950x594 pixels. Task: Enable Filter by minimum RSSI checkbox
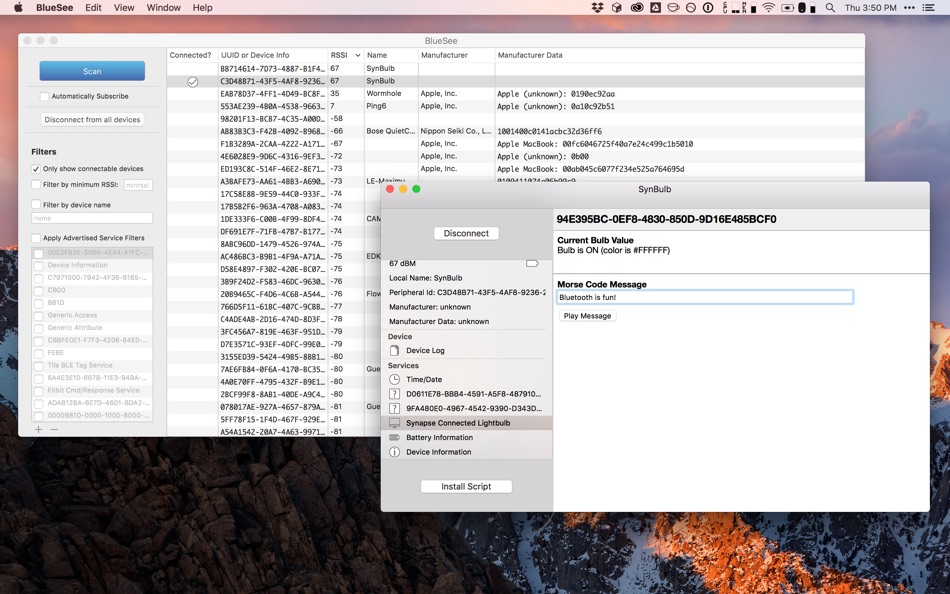click(x=36, y=184)
